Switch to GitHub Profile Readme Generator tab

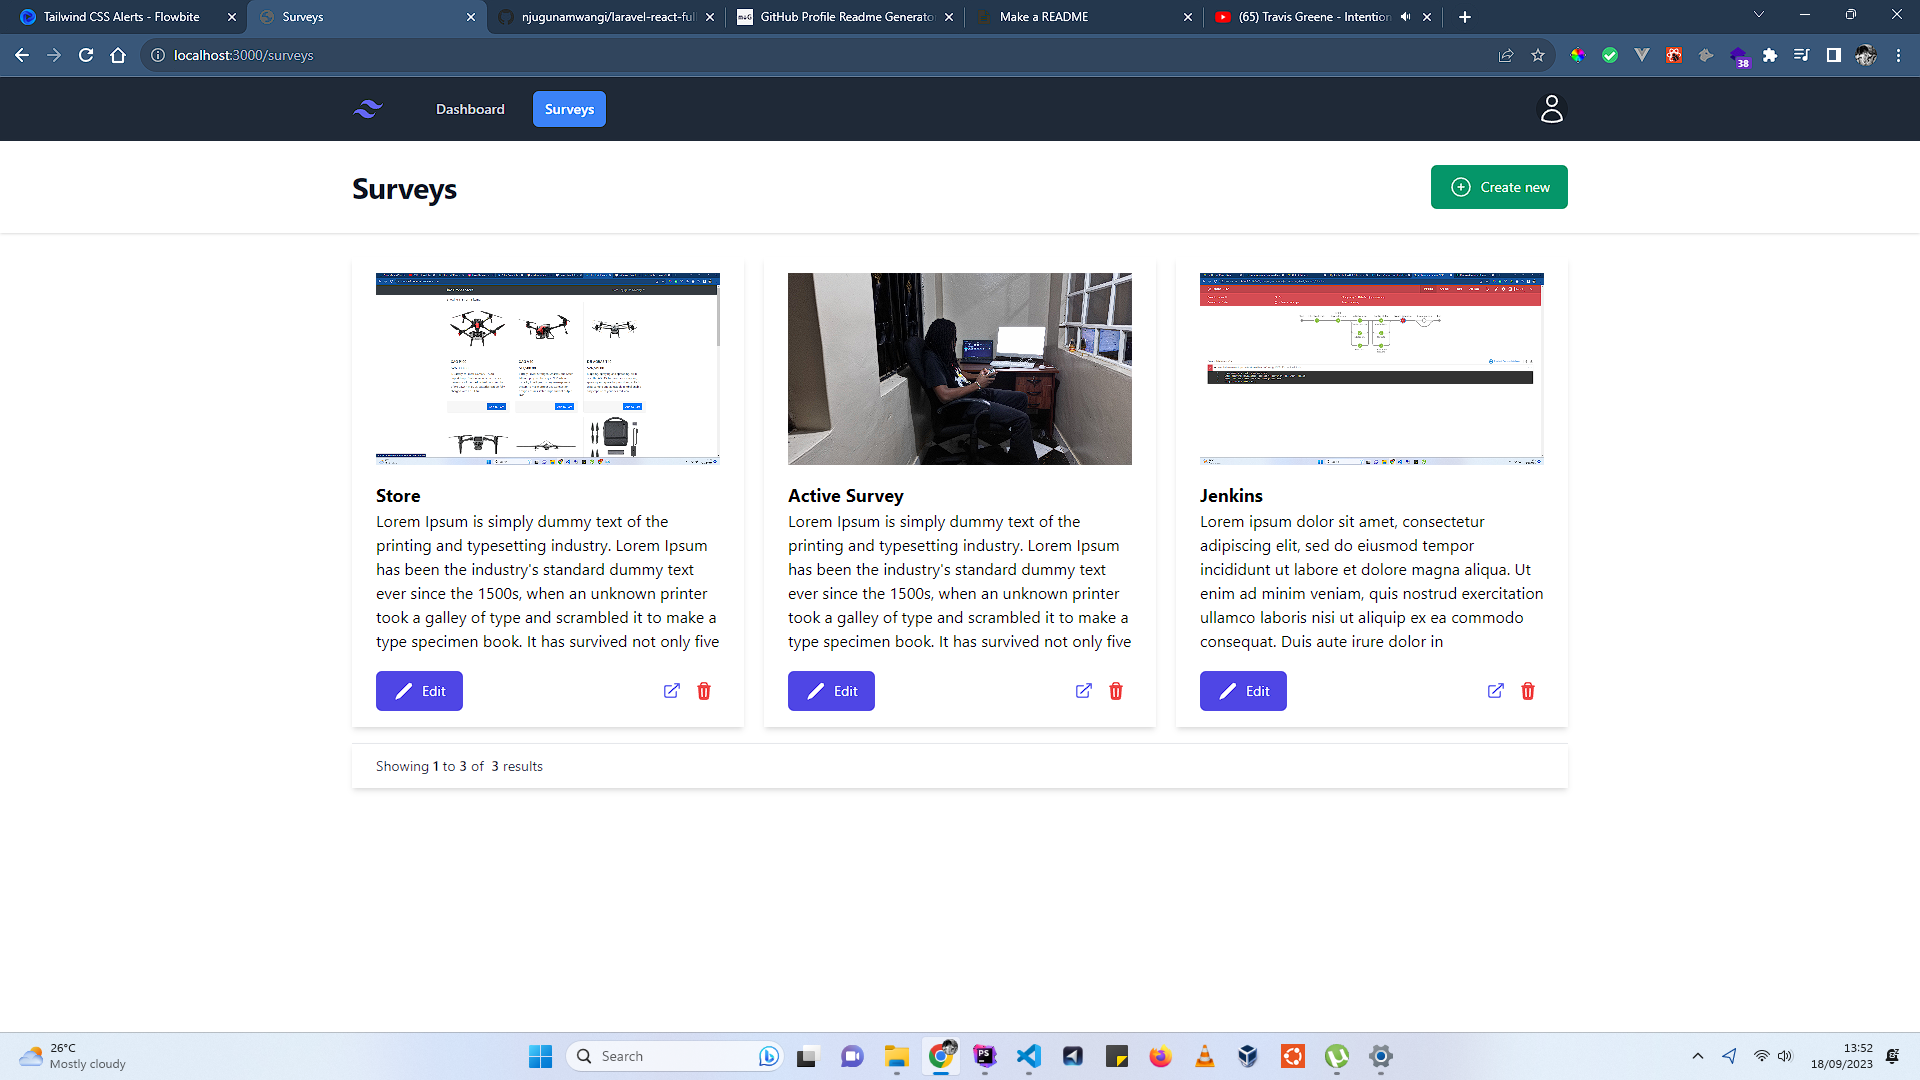(x=845, y=17)
